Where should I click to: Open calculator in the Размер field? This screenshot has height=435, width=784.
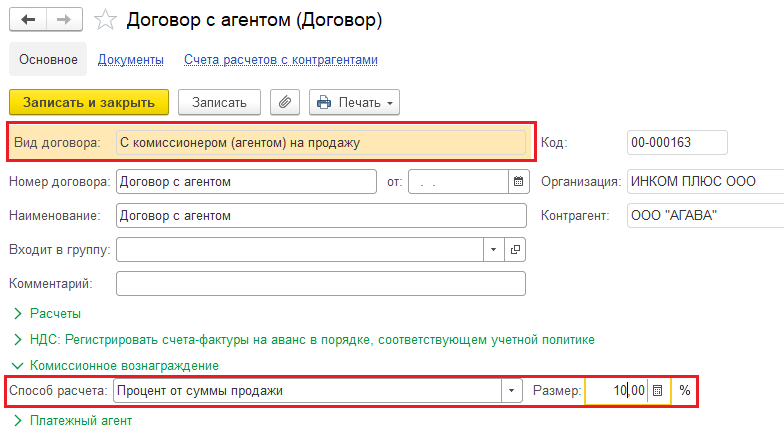[x=658, y=390]
